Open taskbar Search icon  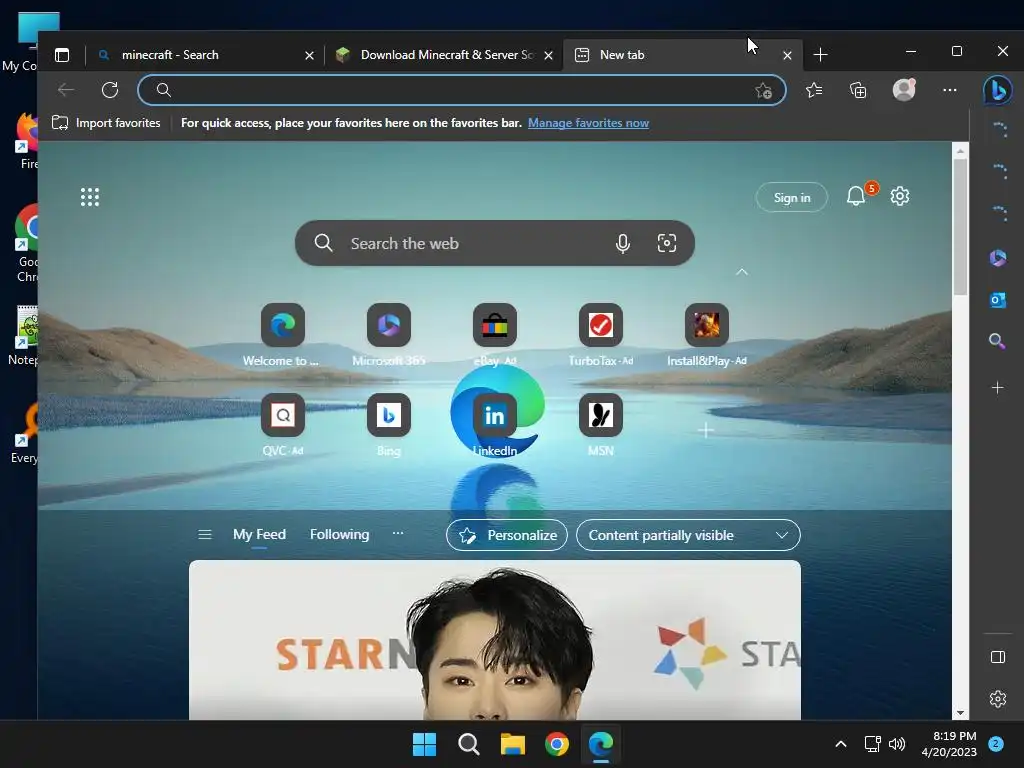click(468, 744)
